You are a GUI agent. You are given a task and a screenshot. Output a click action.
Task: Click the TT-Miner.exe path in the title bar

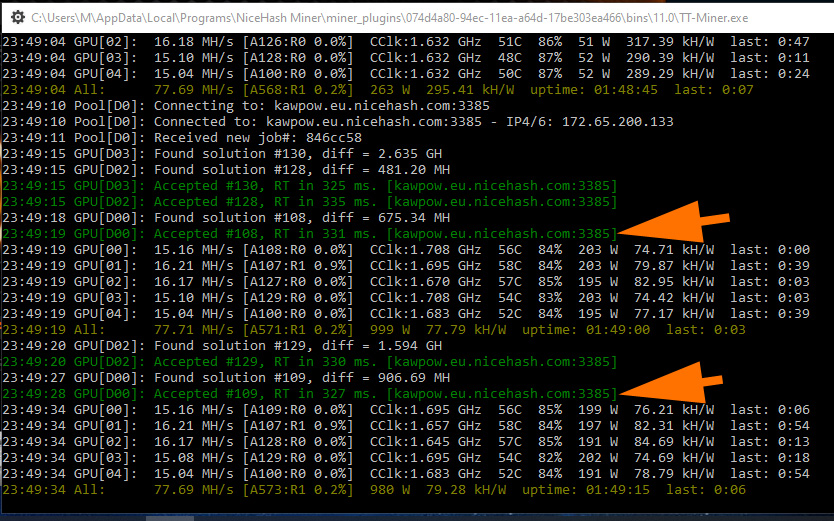tap(389, 18)
